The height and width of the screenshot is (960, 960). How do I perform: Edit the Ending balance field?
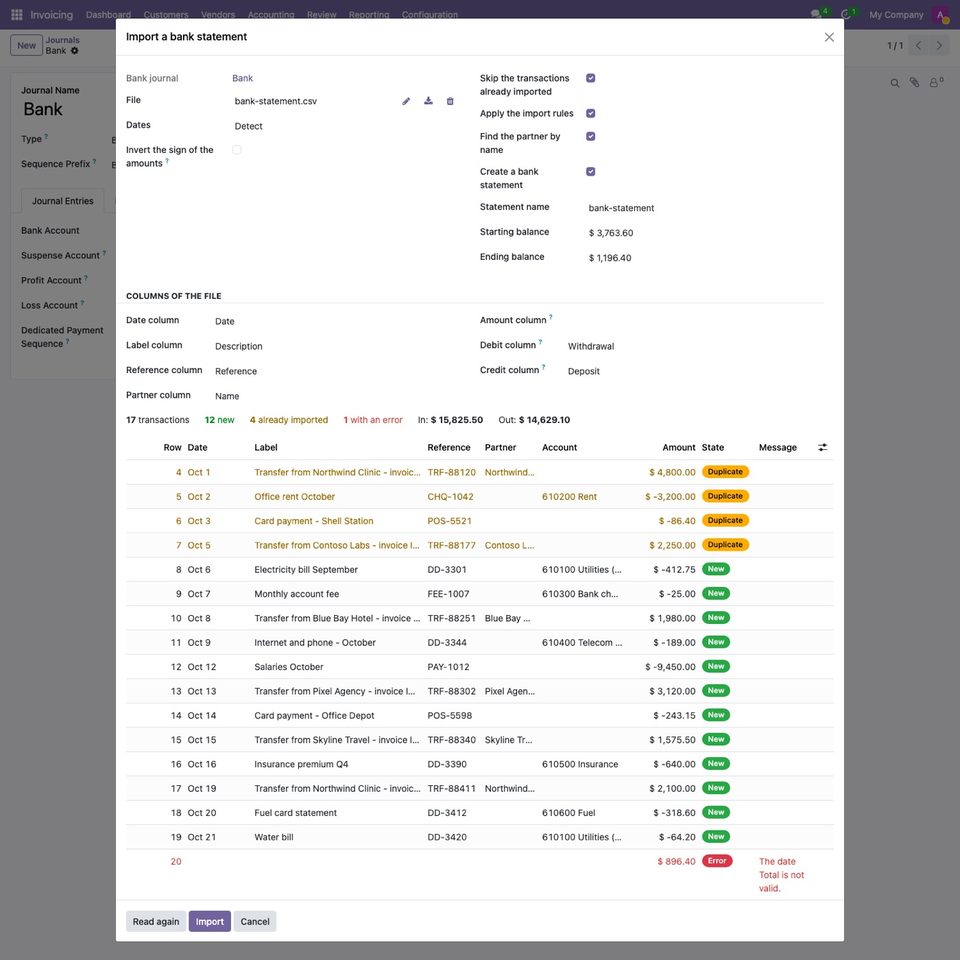point(705,258)
